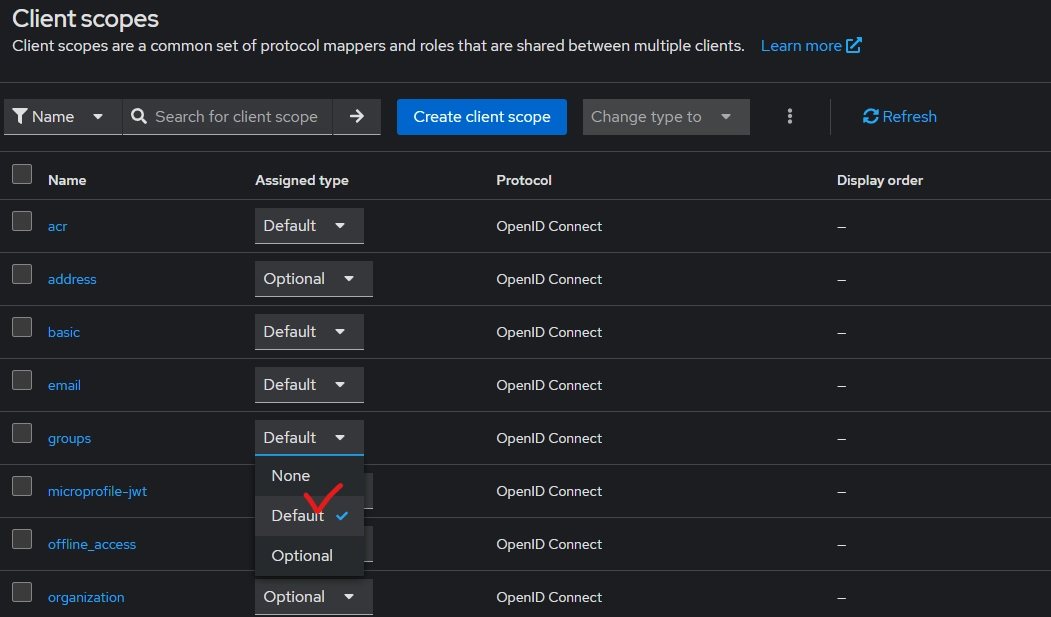Click the Refresh icon button
Image resolution: width=1051 pixels, height=617 pixels.
(870, 117)
